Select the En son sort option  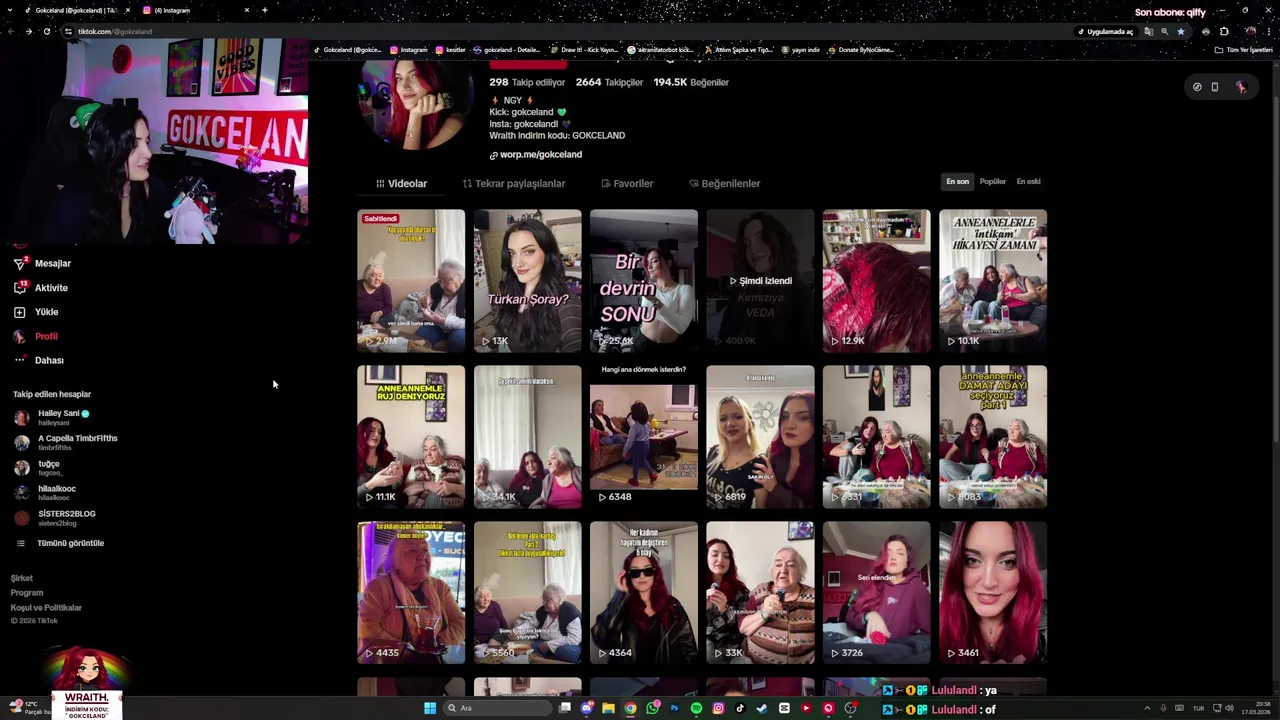click(958, 181)
